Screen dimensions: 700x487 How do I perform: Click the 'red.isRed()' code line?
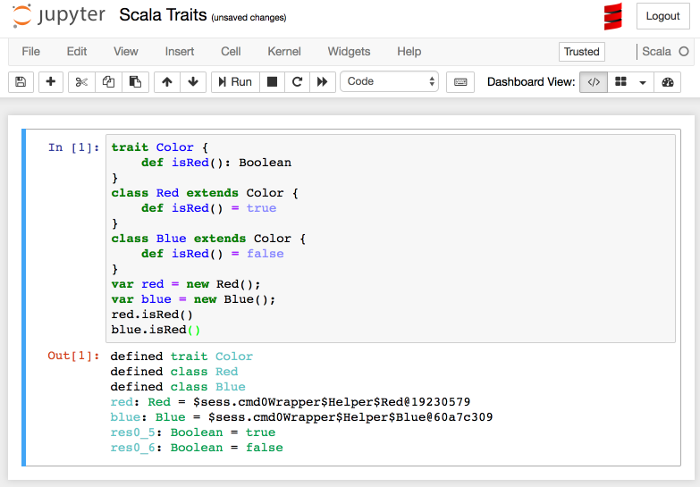152,314
